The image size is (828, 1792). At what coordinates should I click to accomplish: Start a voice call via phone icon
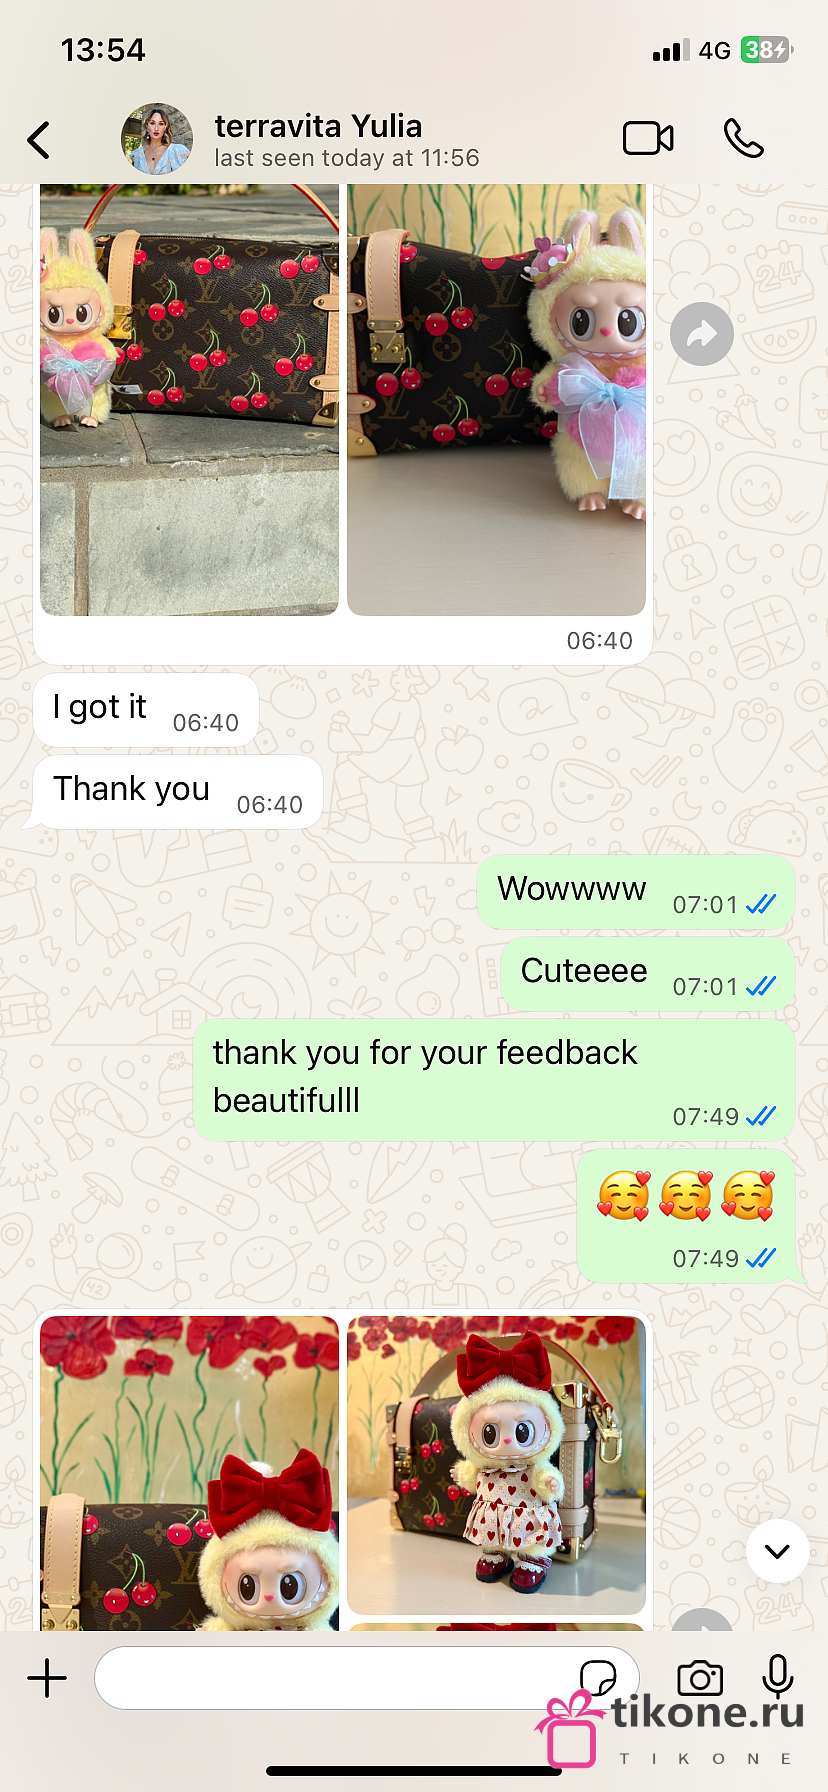click(743, 139)
